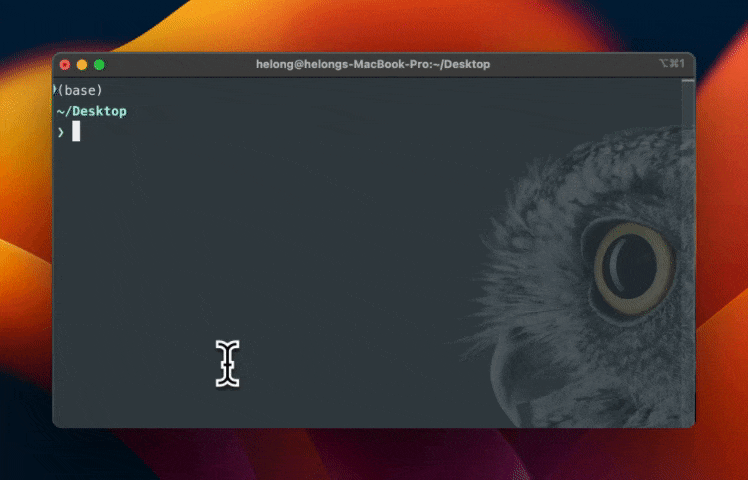
Task: Click the white block cursor
Action: click(76, 132)
